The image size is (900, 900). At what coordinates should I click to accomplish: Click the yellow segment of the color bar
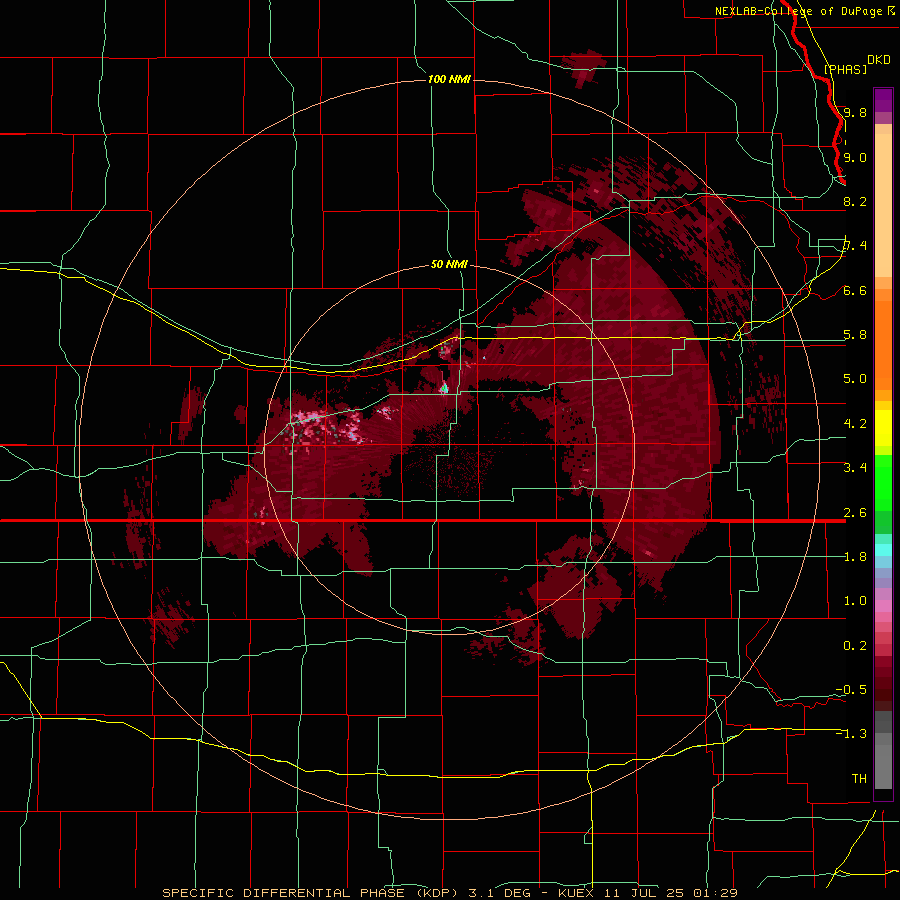pyautogui.click(x=883, y=428)
